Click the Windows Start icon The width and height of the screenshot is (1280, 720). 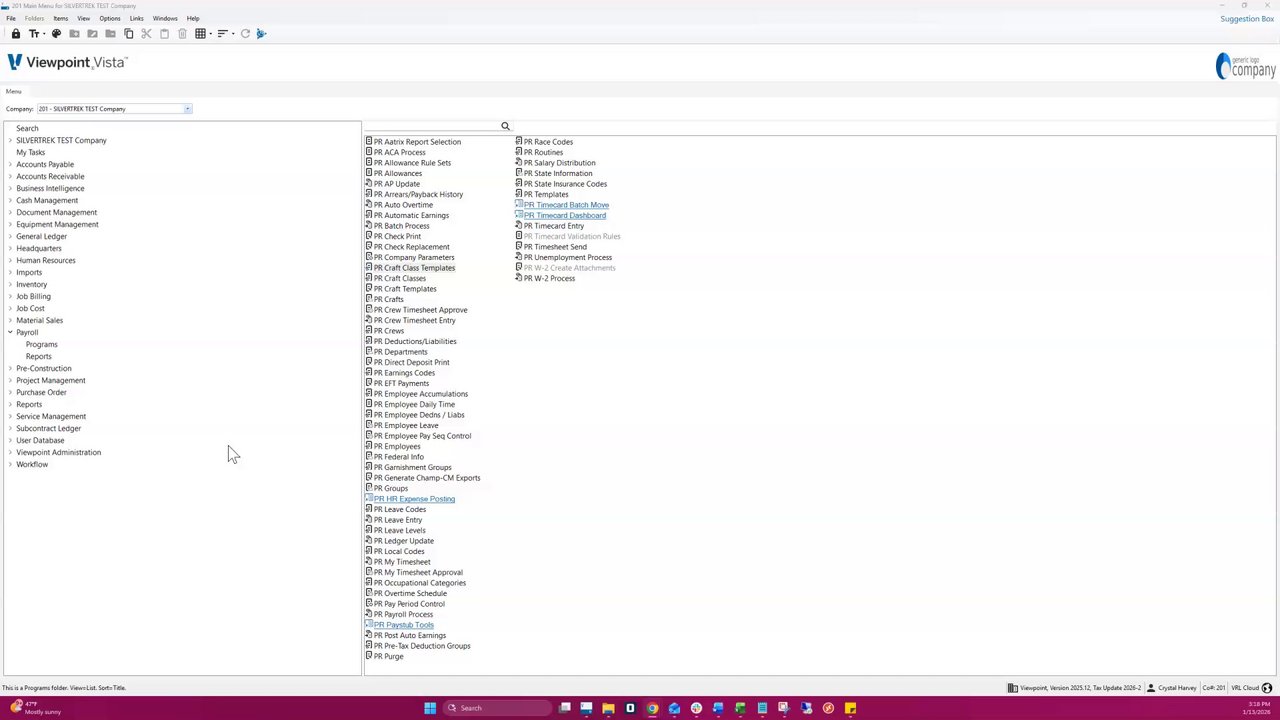point(430,708)
